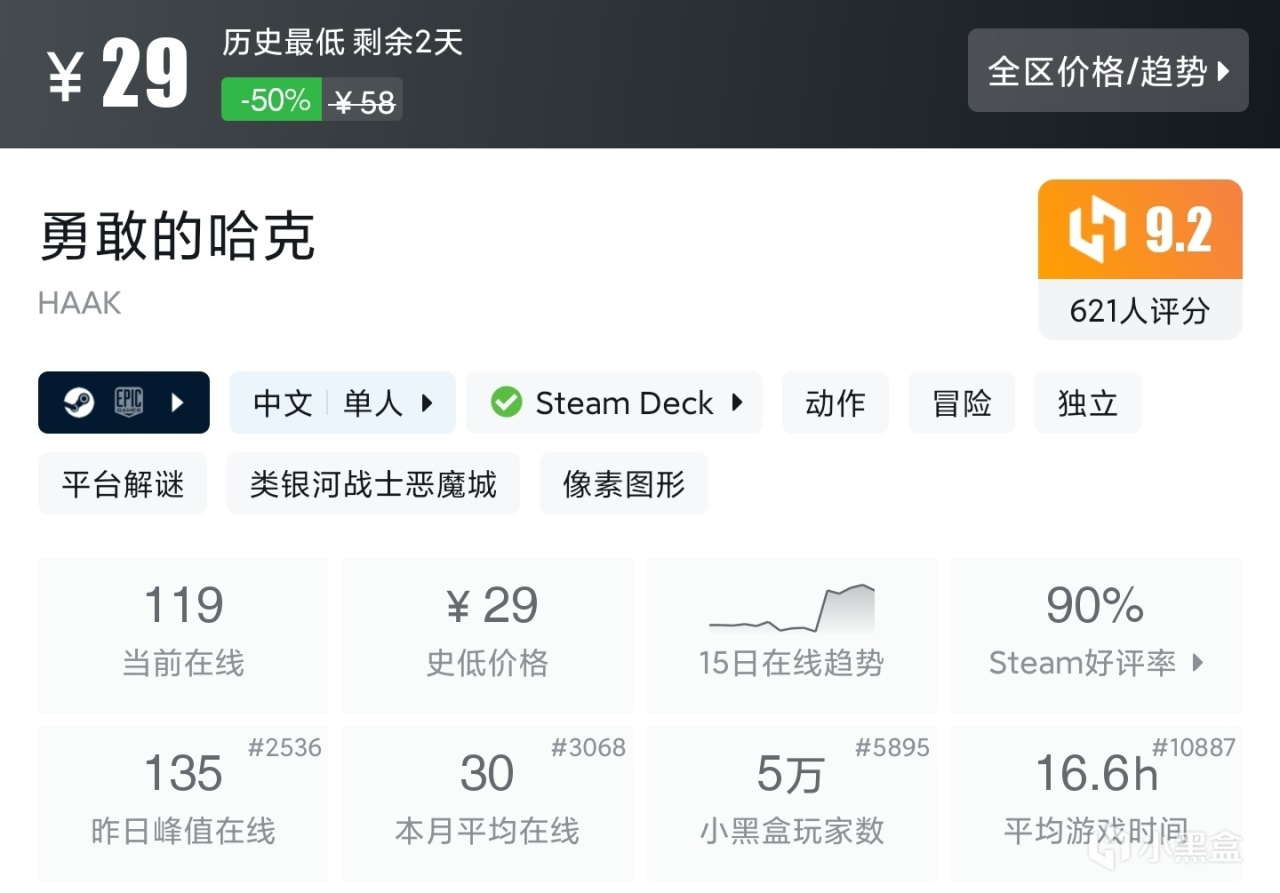Expand the 中文 单人 language info
Viewport: 1280px width, 893px height.
[342, 403]
